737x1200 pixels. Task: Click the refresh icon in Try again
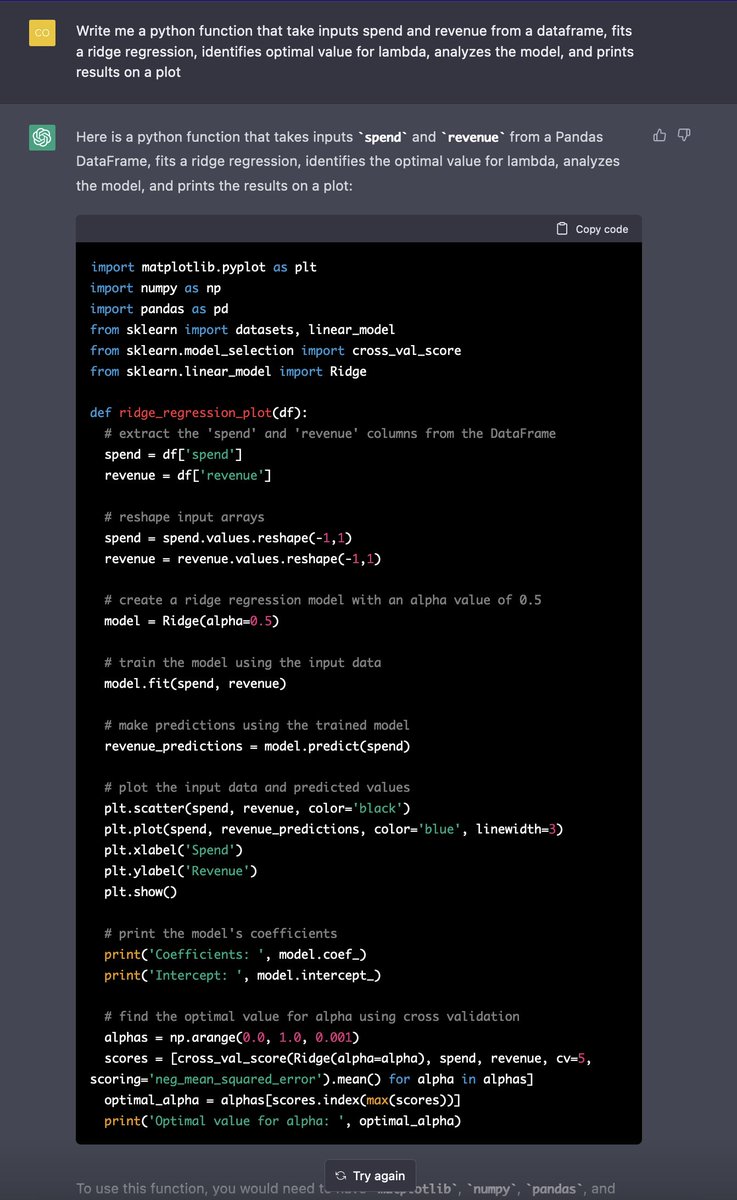click(341, 1176)
